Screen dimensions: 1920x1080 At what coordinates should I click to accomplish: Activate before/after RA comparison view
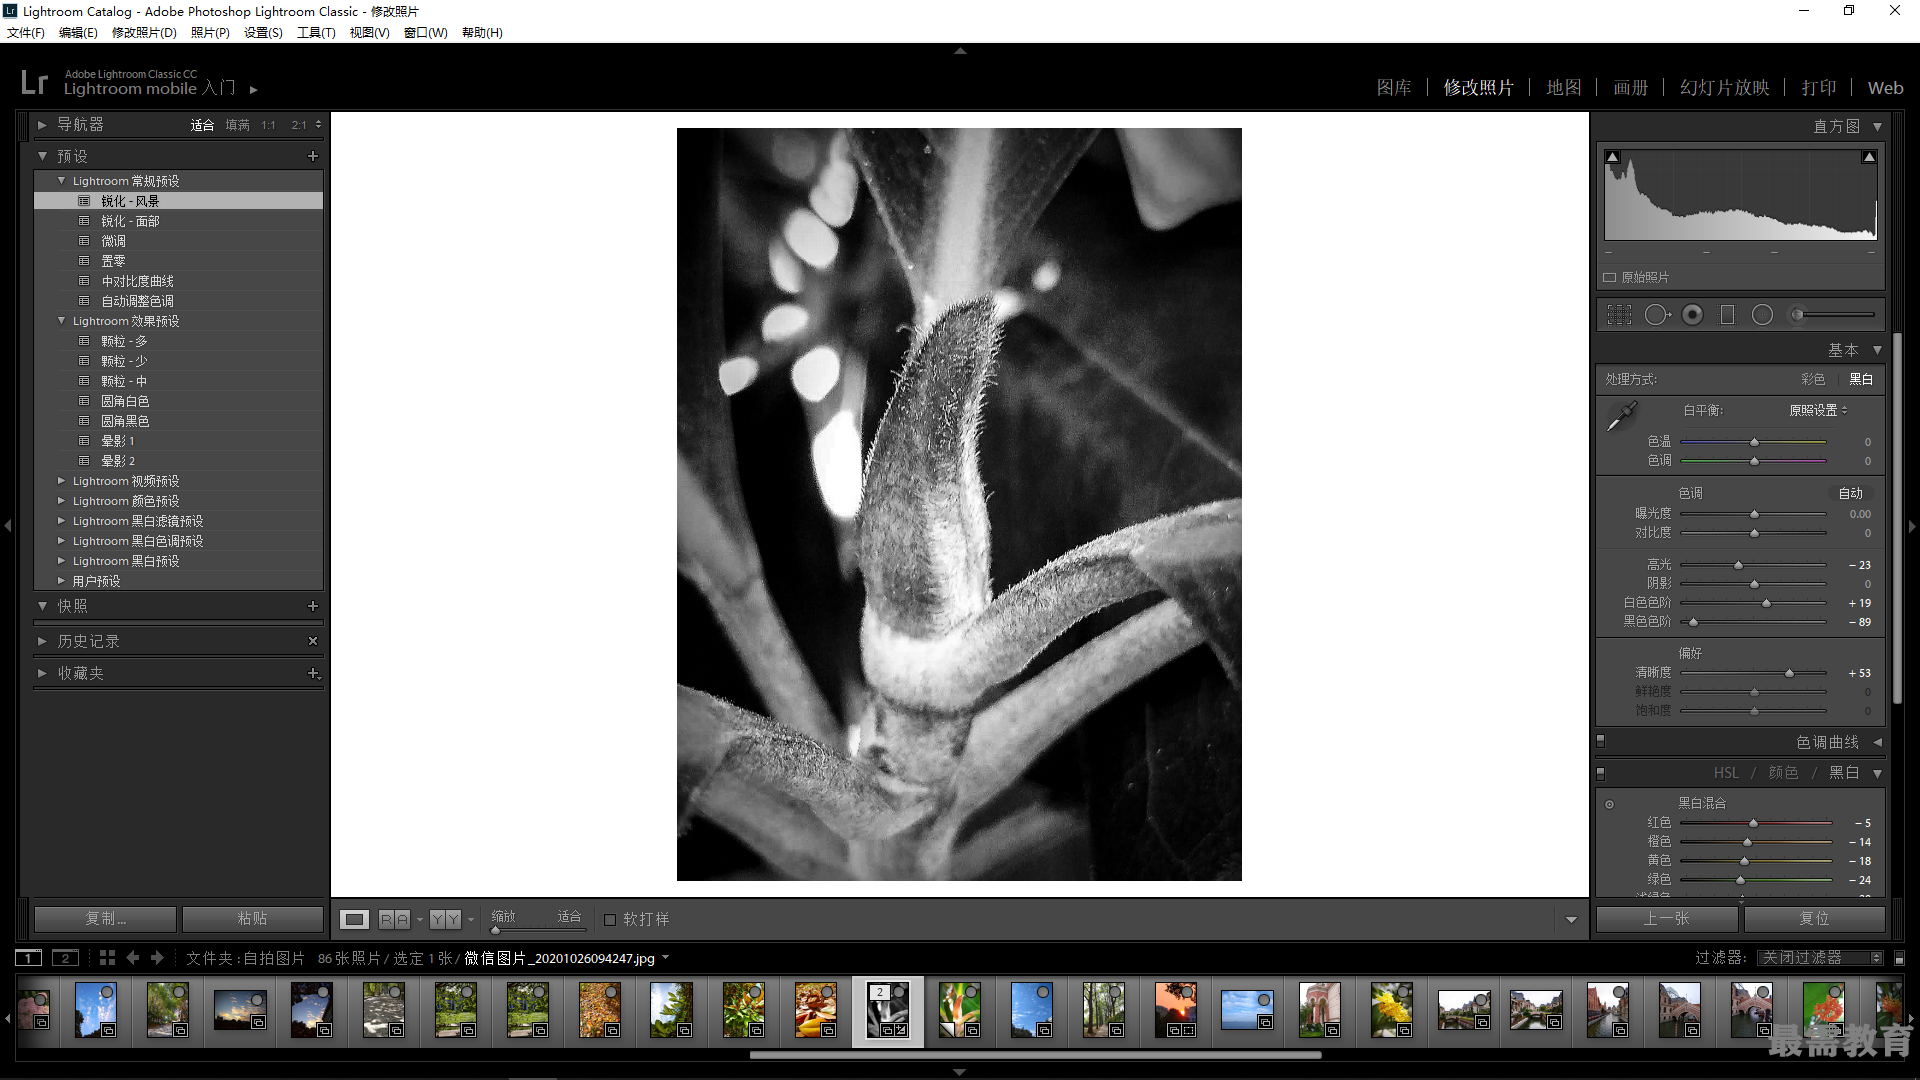pos(394,919)
